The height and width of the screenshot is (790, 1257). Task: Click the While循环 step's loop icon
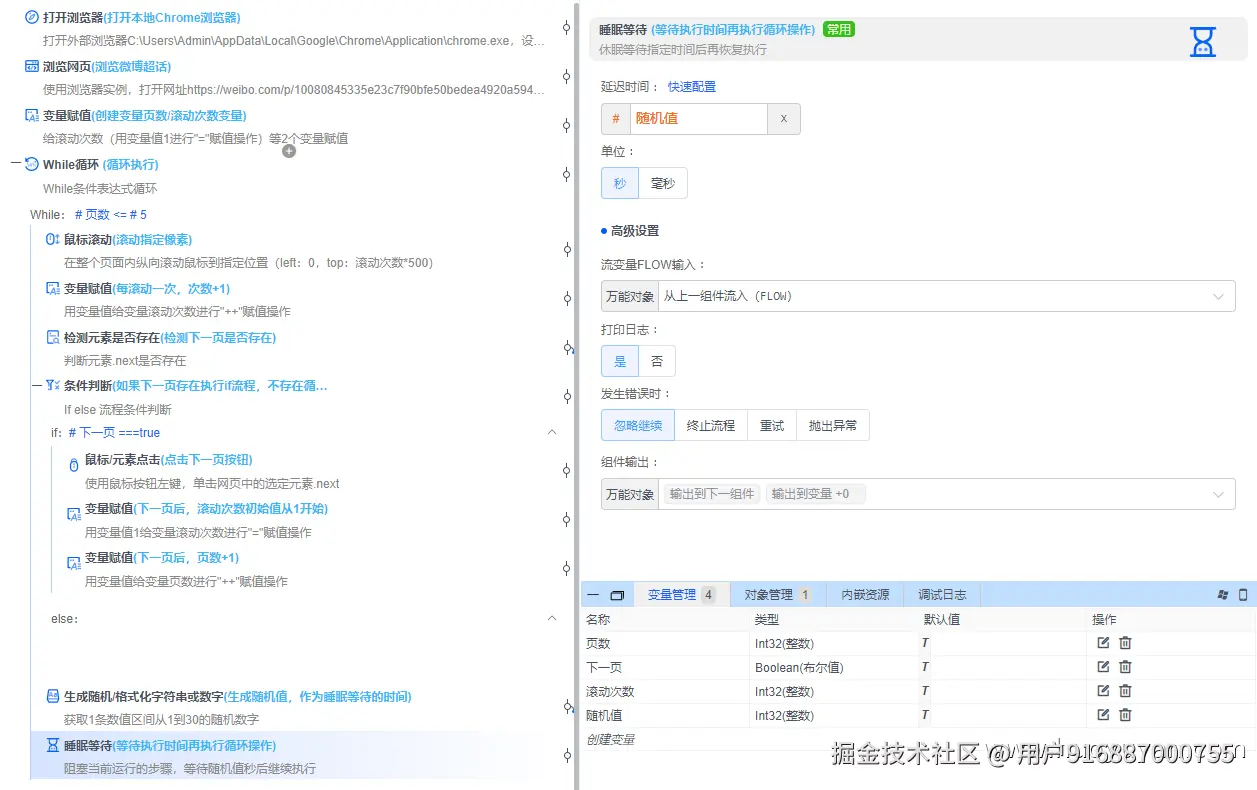point(31,164)
